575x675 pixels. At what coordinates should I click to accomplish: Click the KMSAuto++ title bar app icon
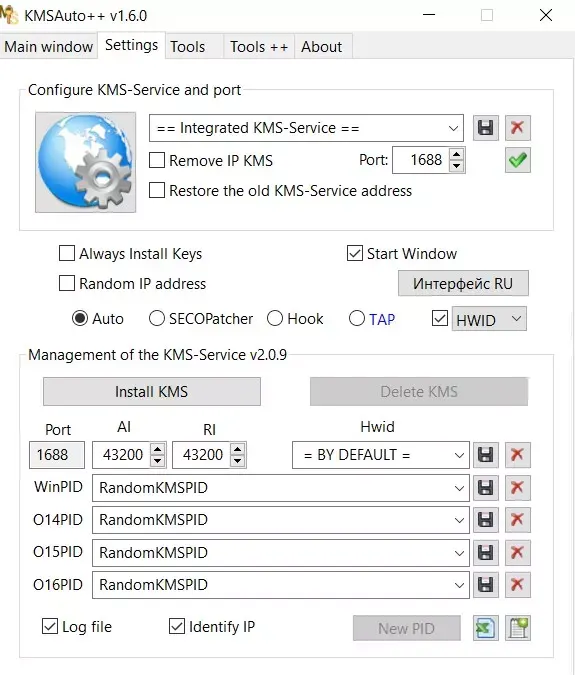(9, 15)
